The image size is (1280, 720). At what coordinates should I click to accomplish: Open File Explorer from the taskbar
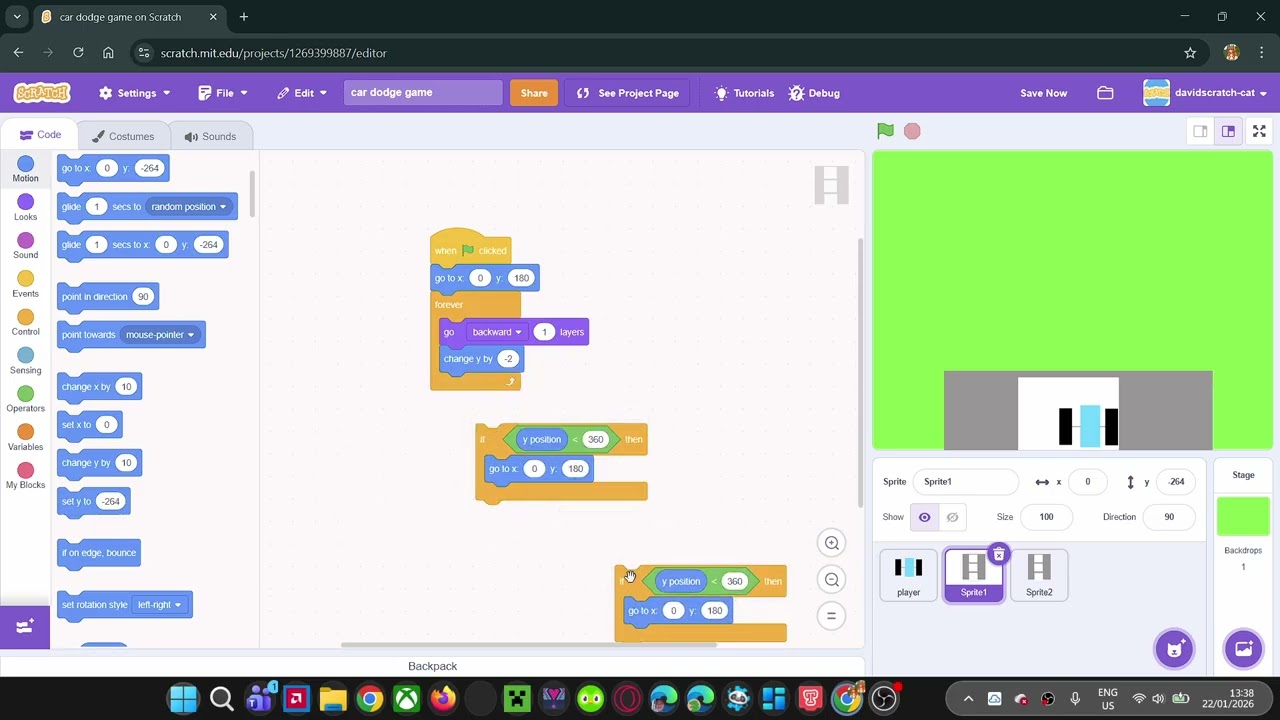[333, 698]
